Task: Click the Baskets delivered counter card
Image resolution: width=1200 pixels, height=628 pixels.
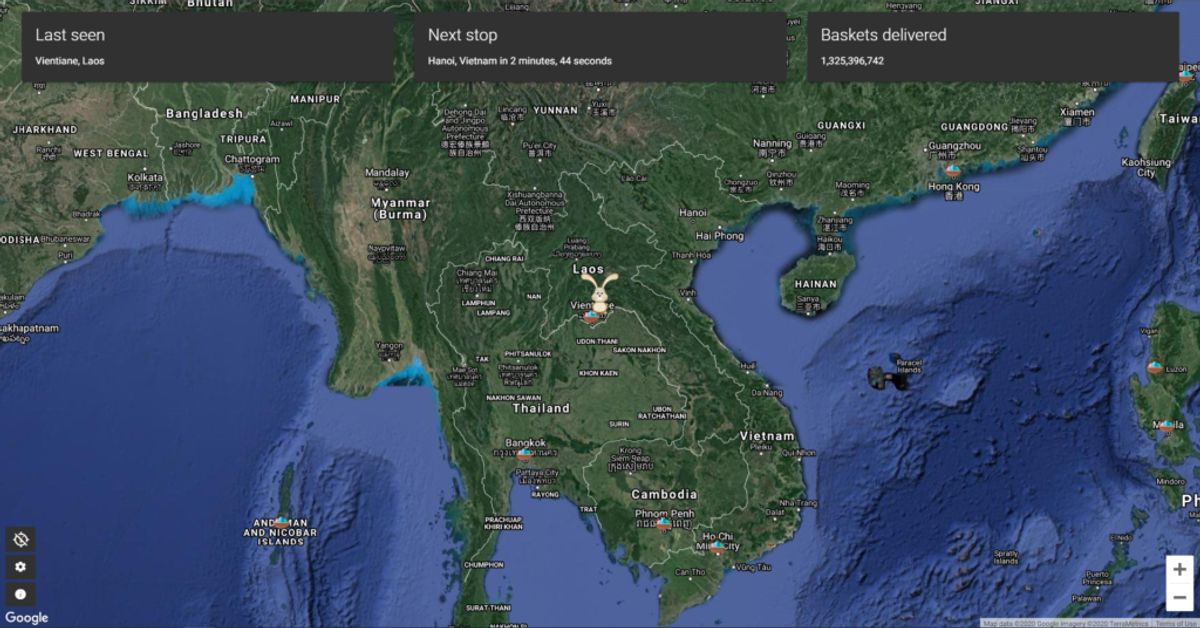Action: click(993, 47)
